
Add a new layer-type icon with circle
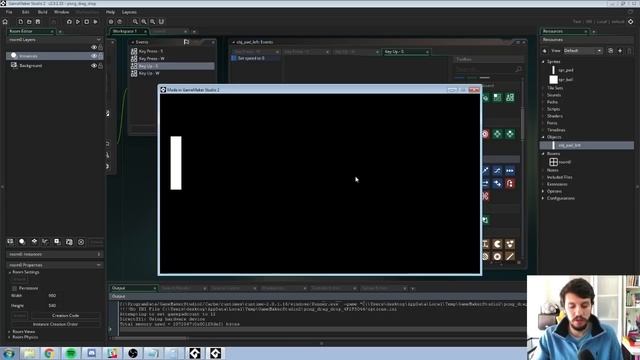coord(22,242)
